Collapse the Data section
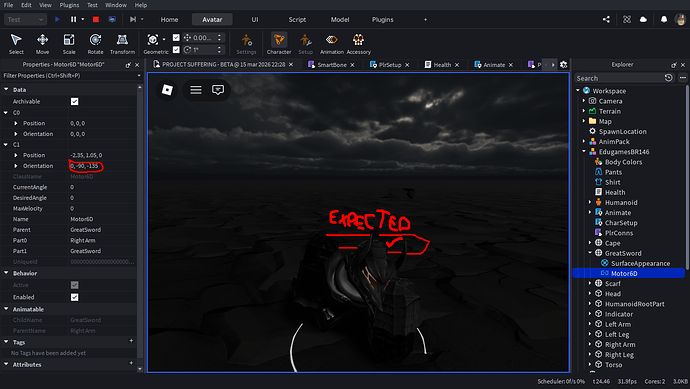This screenshot has height=389, width=690. coord(6,89)
